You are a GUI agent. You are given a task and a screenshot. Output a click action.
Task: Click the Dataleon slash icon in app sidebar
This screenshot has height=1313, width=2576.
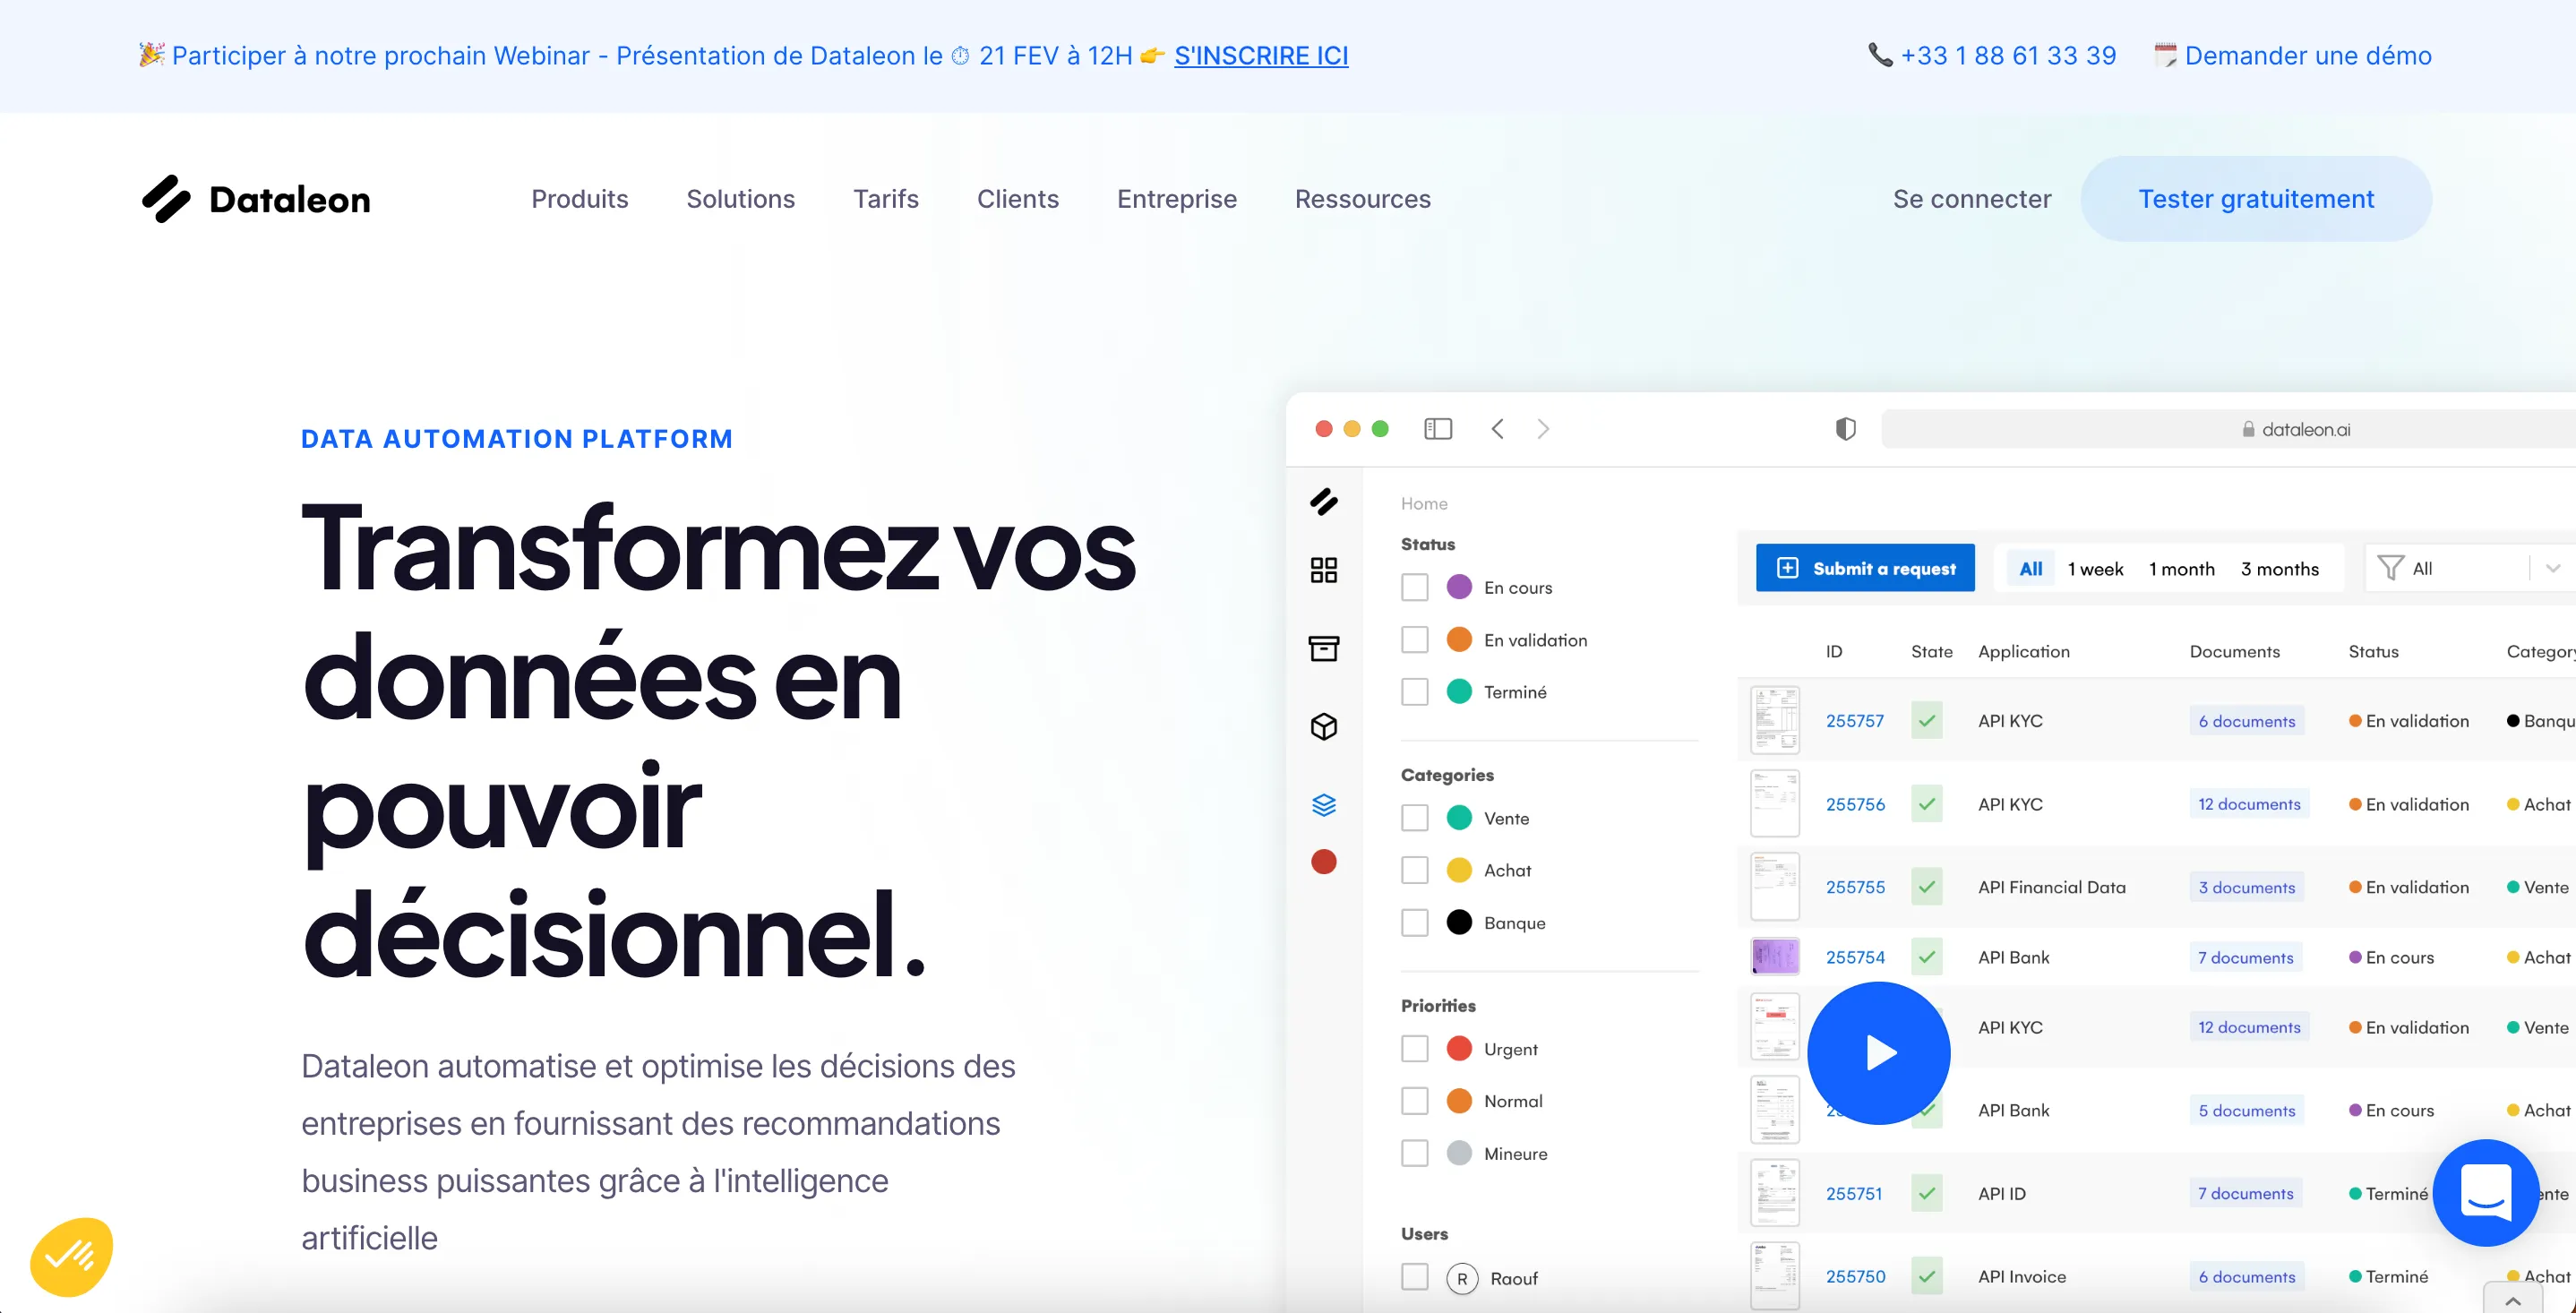(x=1324, y=501)
